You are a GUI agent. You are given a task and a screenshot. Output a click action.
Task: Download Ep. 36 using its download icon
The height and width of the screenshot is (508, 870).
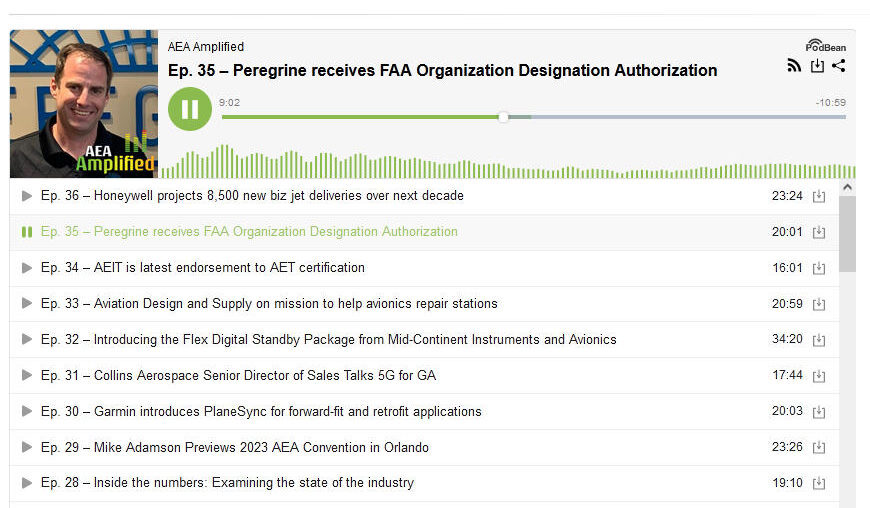[x=819, y=196]
